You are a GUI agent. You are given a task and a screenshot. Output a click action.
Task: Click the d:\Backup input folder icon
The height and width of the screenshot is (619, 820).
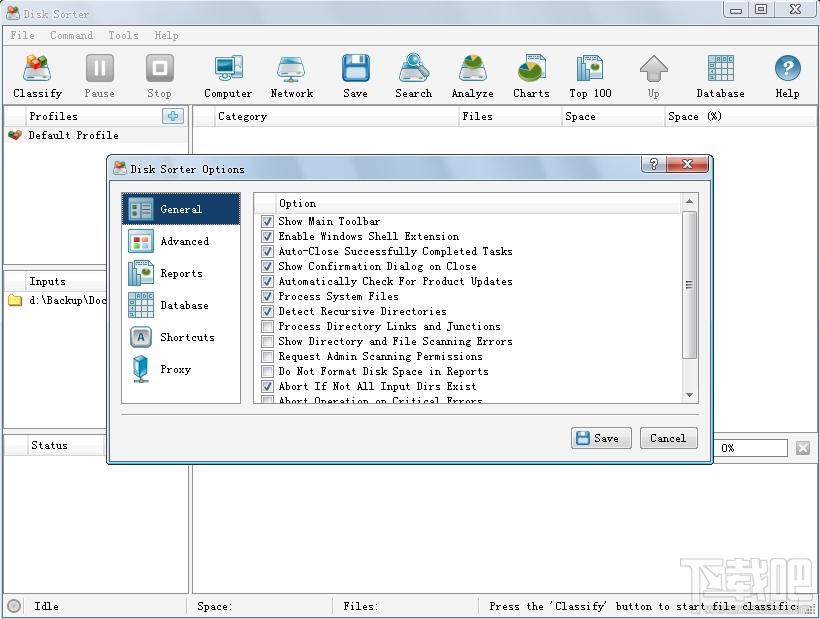tap(15, 300)
